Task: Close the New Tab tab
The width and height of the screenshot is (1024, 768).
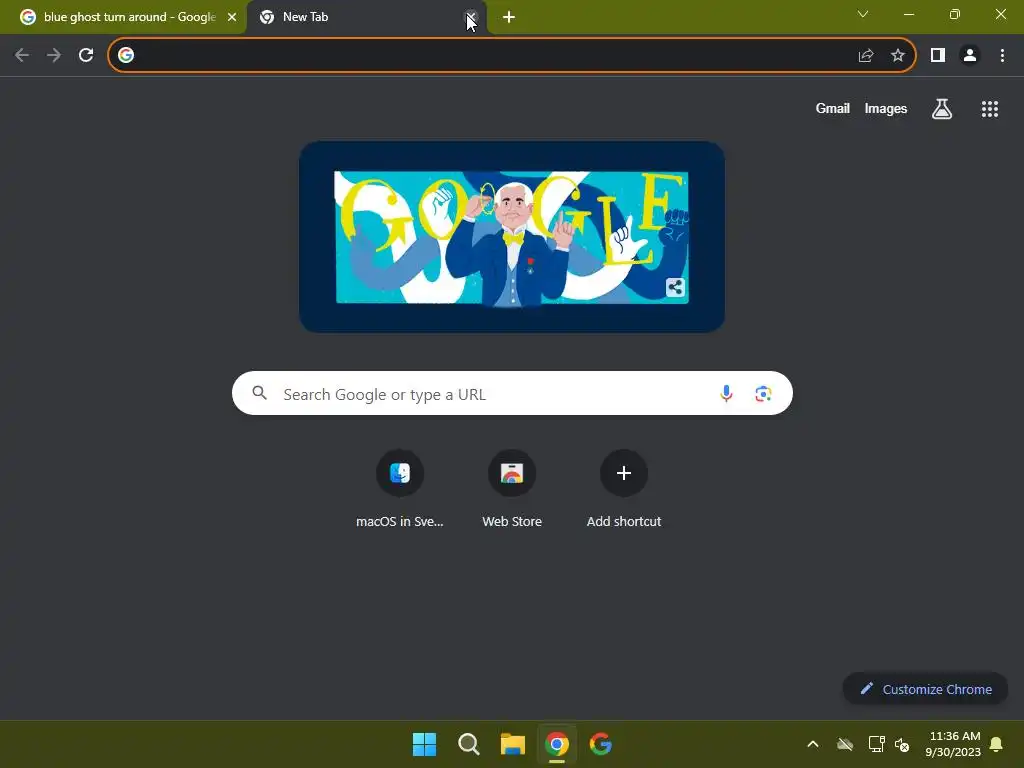Action: [470, 17]
